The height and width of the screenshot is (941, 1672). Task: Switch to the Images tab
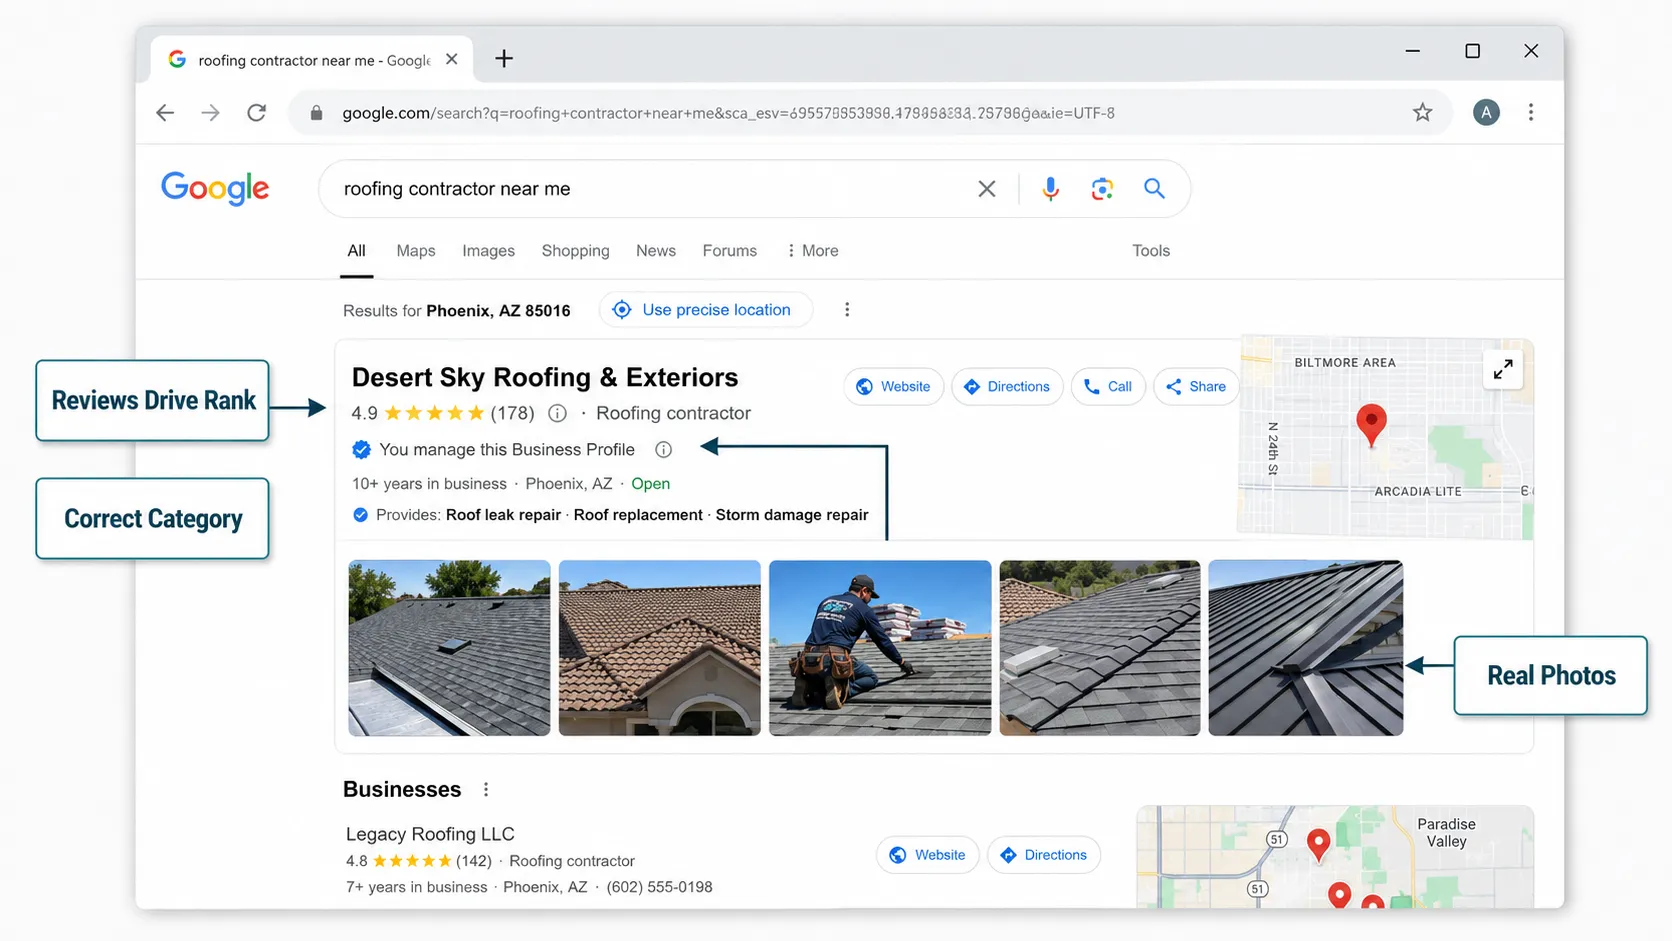[x=488, y=251]
